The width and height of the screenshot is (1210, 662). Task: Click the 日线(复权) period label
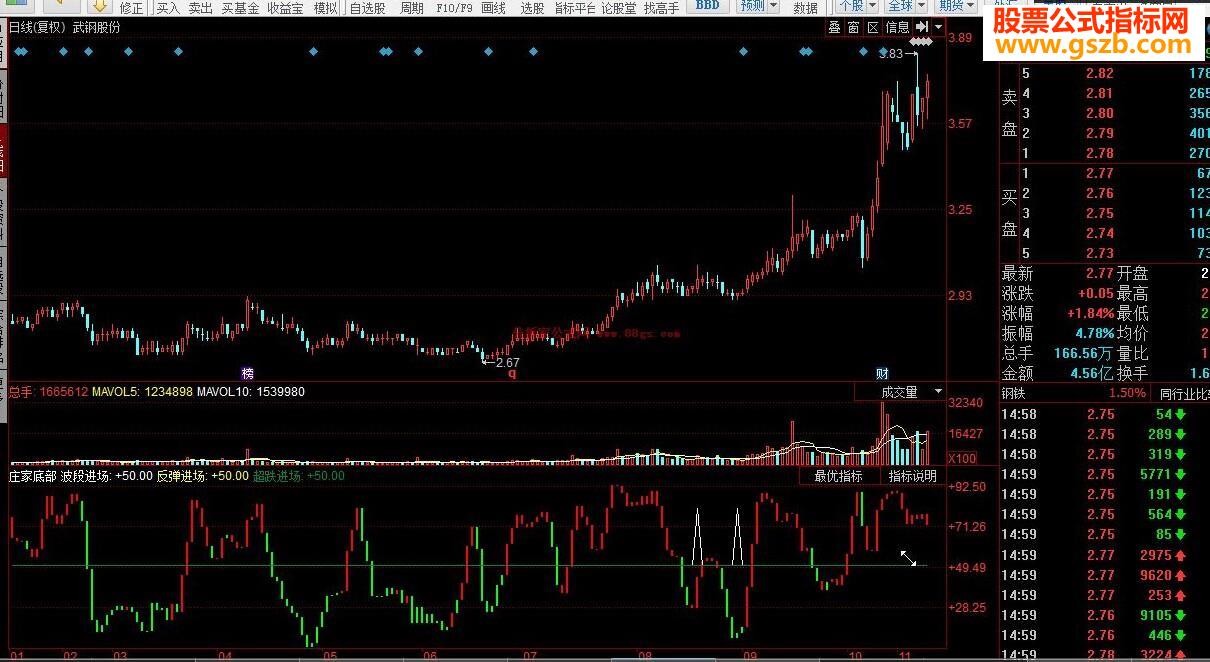(x=38, y=27)
